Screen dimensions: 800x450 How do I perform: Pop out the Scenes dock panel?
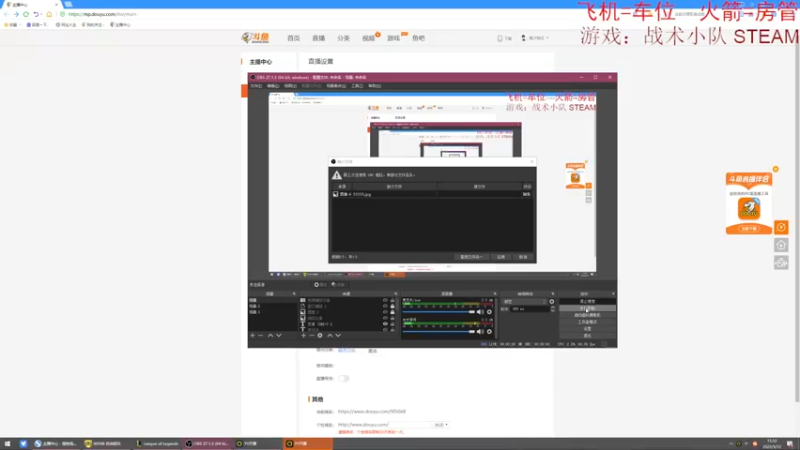pyautogui.click(x=294, y=294)
